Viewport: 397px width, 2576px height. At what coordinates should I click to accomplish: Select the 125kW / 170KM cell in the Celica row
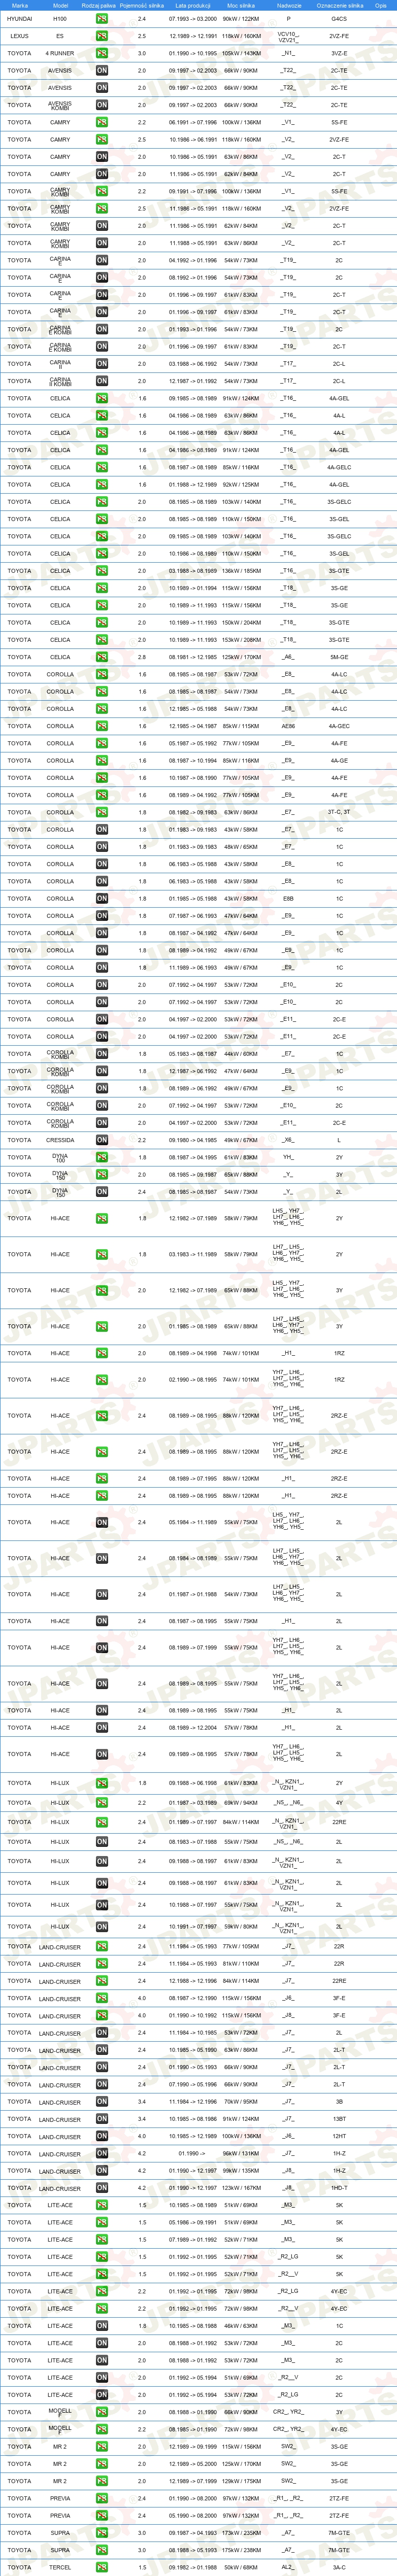tap(240, 657)
